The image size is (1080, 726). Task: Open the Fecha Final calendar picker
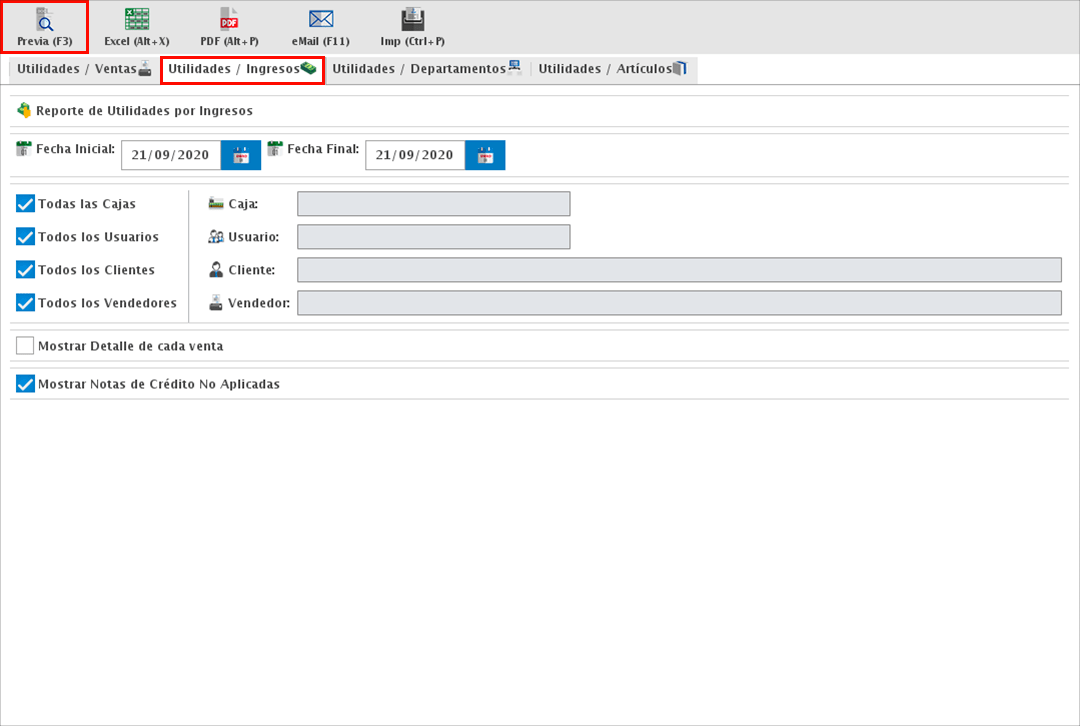[x=485, y=155]
